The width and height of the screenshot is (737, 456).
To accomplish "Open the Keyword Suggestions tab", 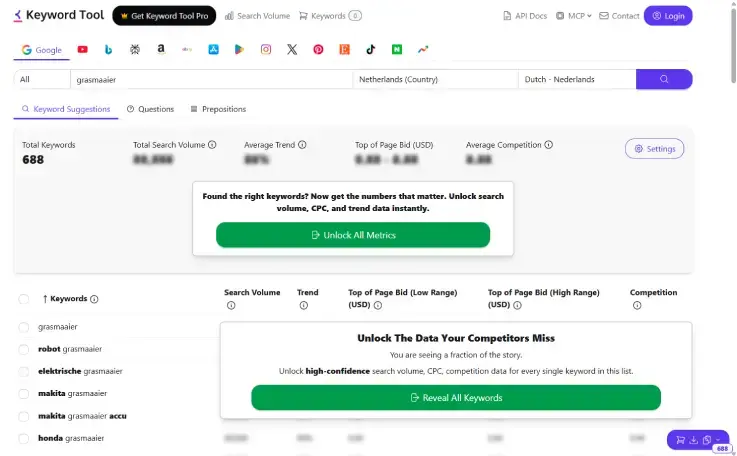I will click(66, 109).
